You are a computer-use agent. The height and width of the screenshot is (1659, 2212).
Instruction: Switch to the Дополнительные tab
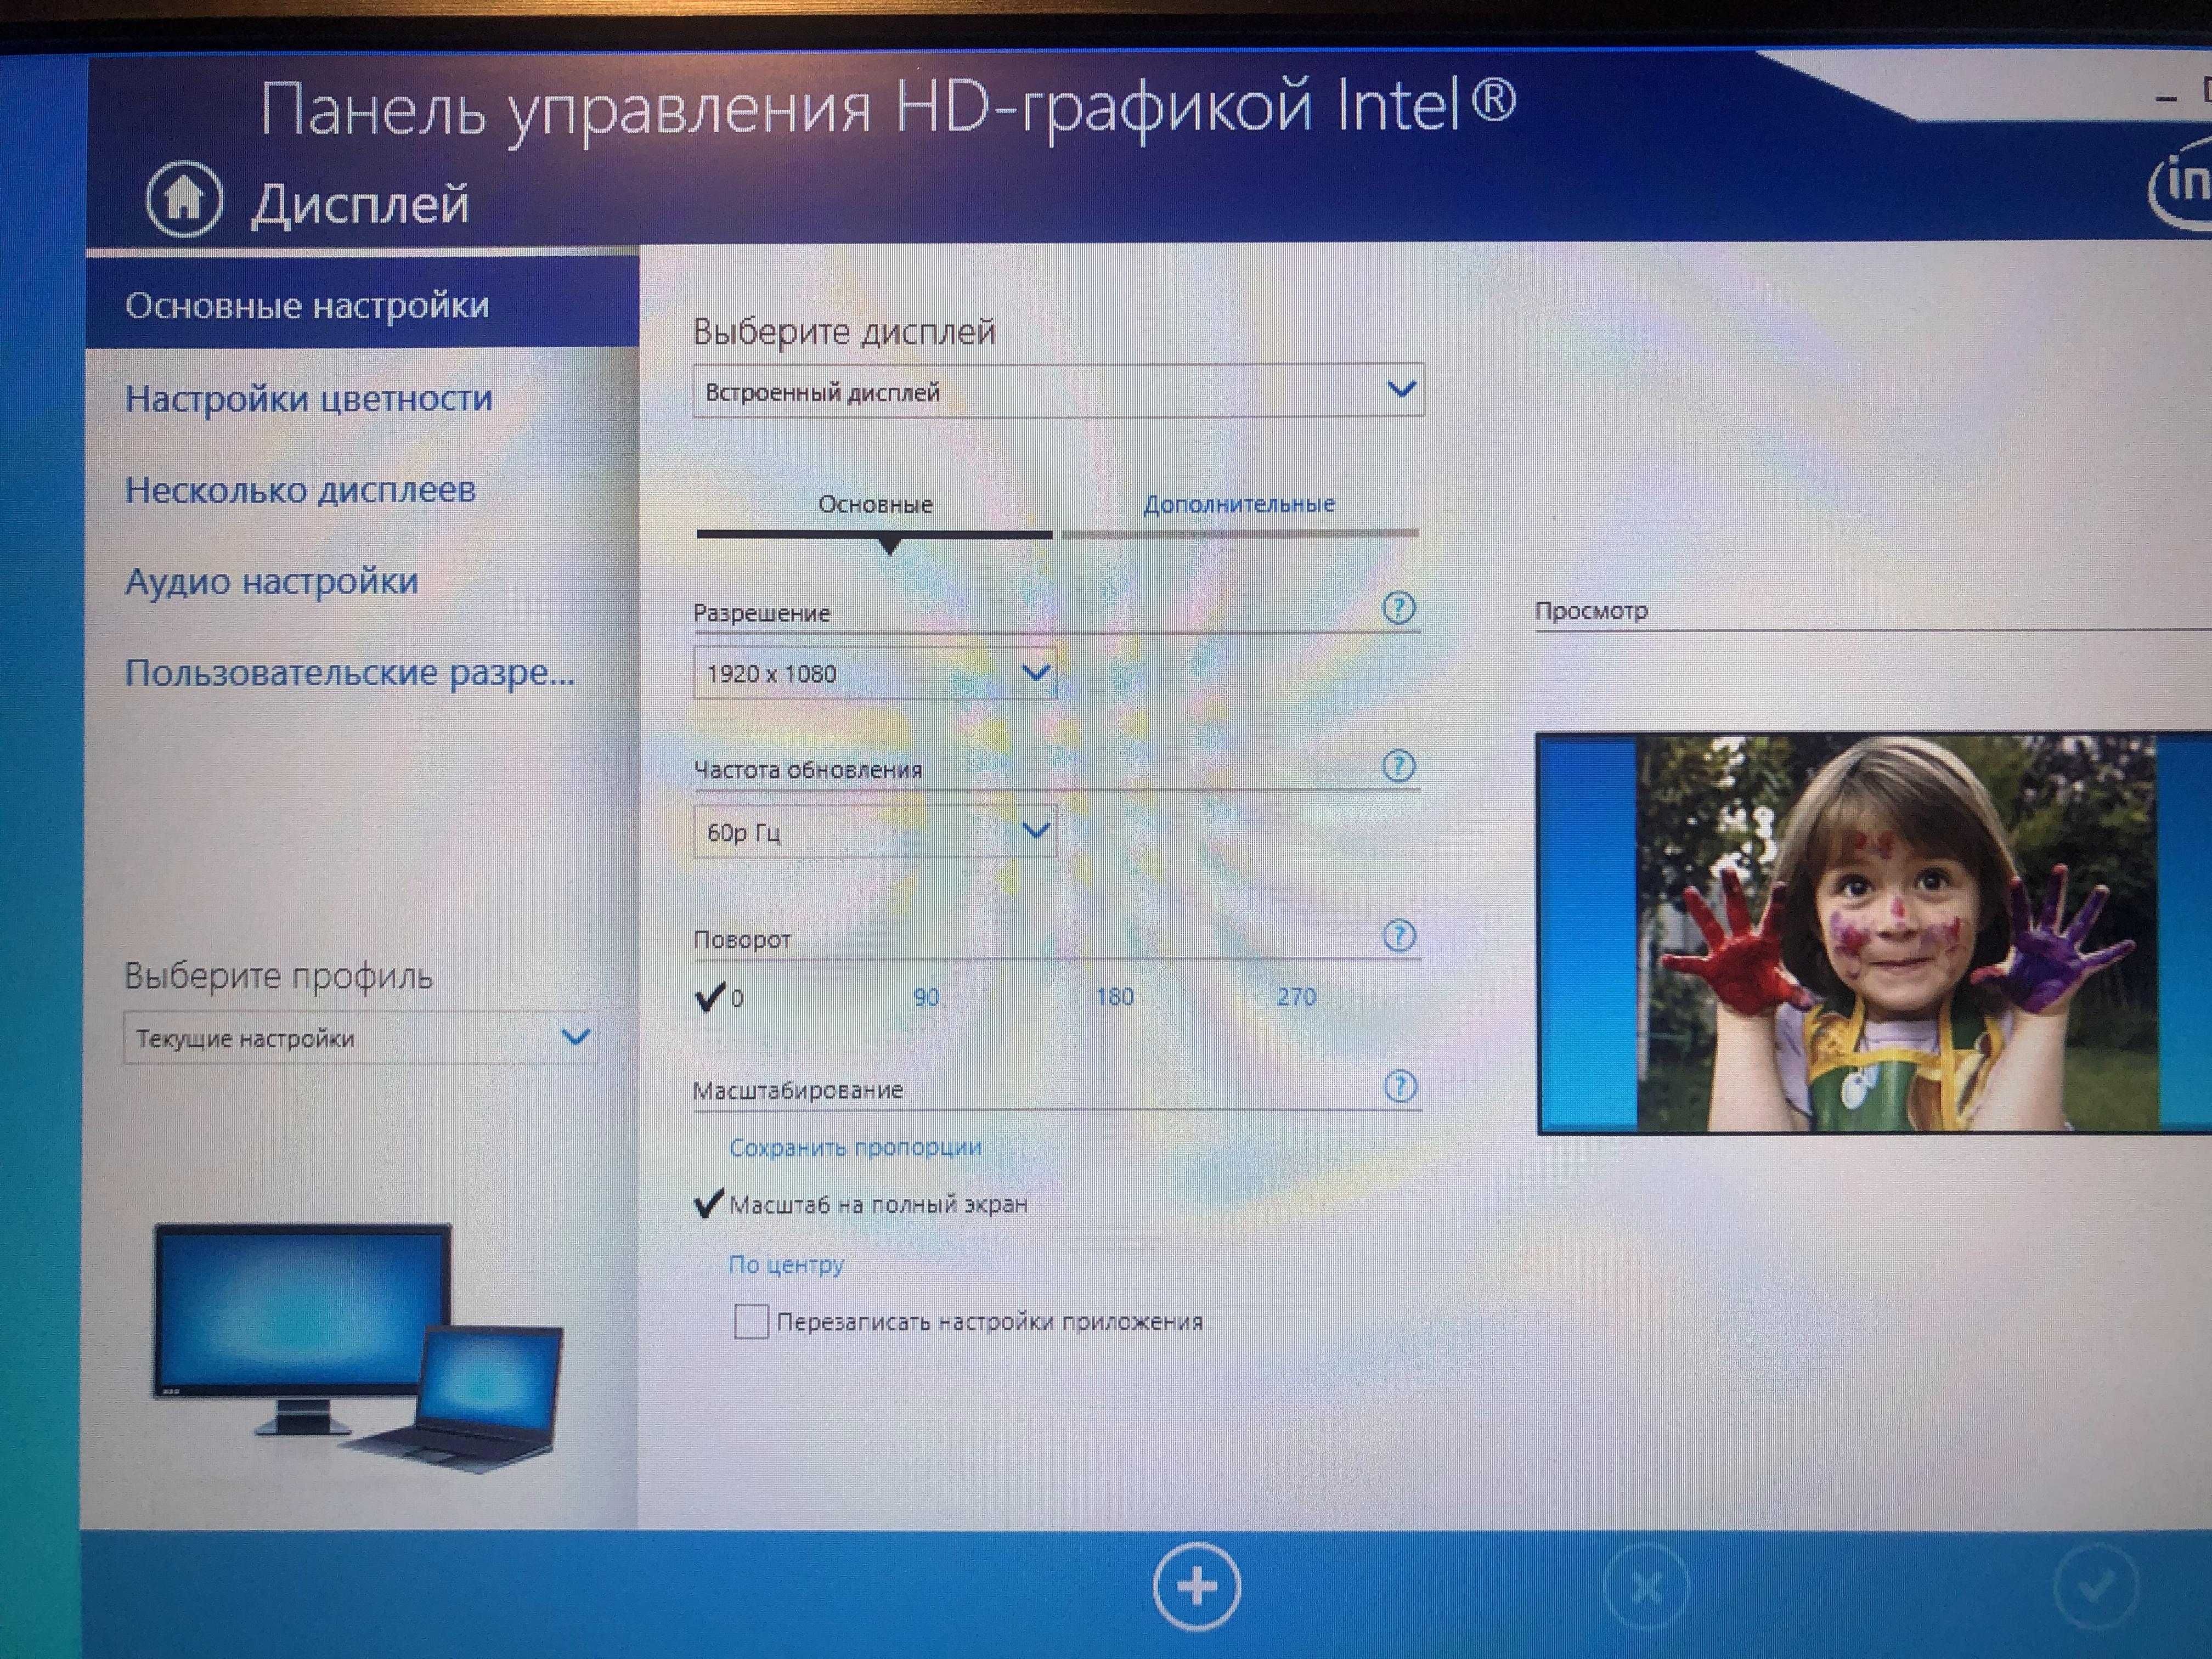coord(1239,505)
